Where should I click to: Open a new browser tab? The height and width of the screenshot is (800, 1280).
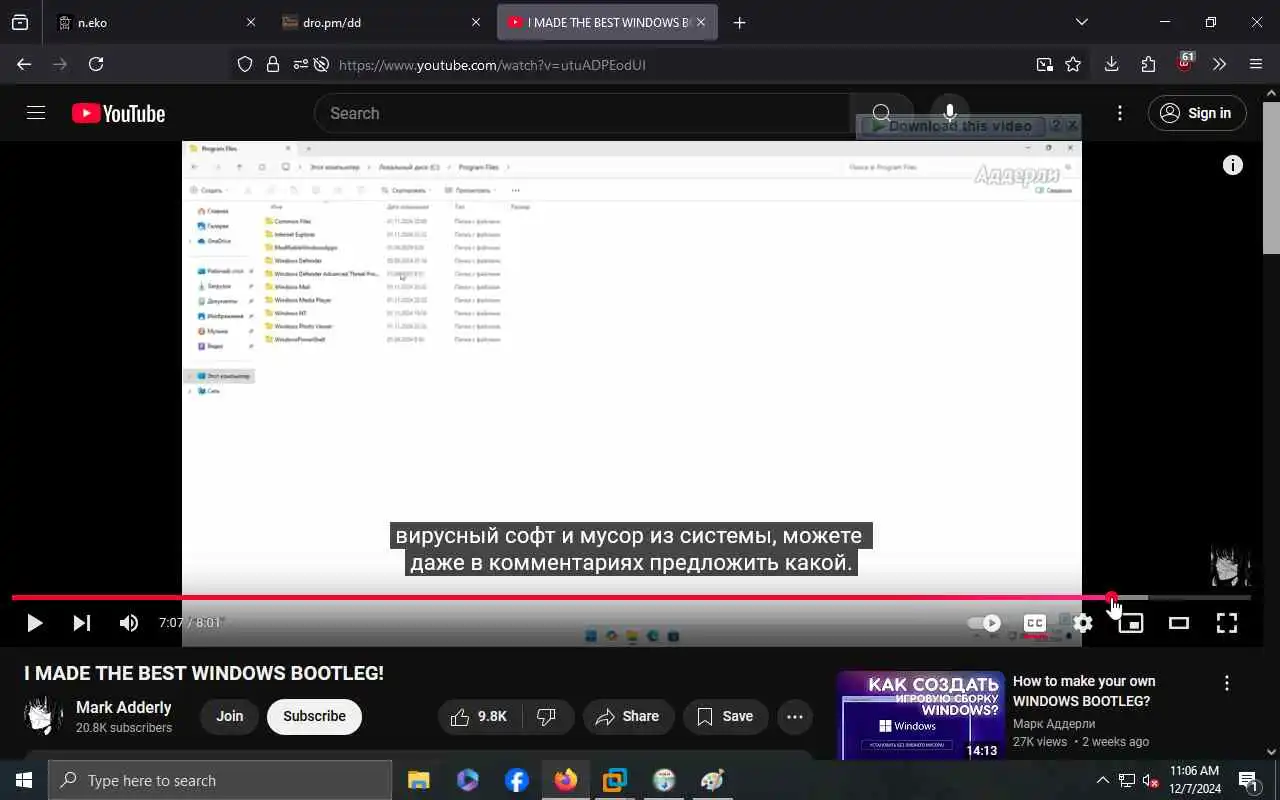click(739, 22)
